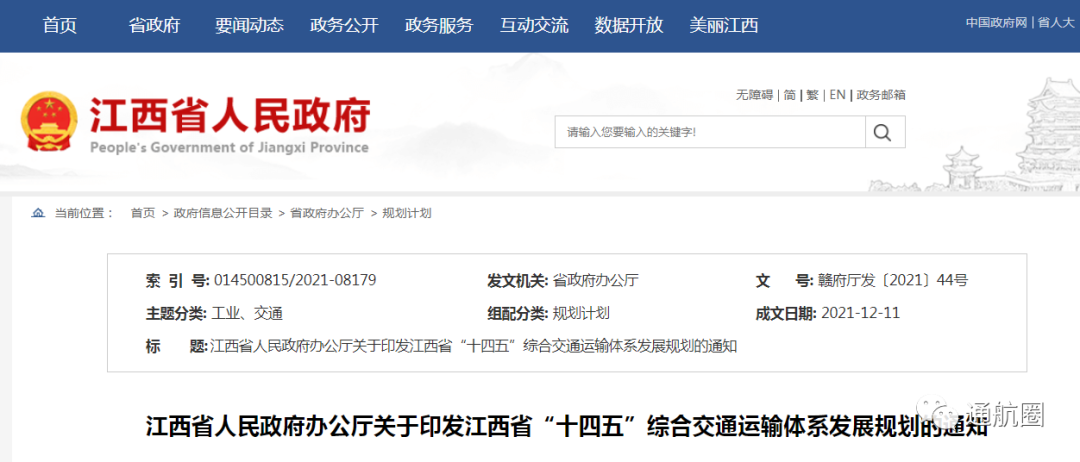Screen dimensions: 1080x462
Task: Click the 江西省人民政府 site title
Action: point(231,115)
